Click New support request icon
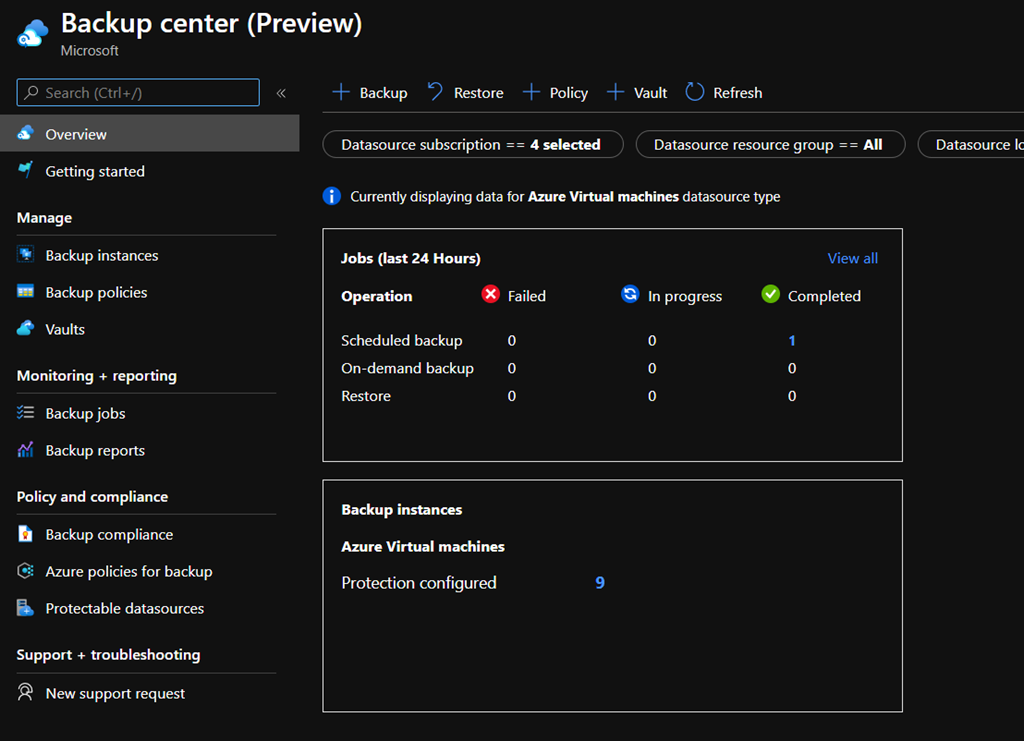This screenshot has width=1024, height=741. tap(26, 693)
